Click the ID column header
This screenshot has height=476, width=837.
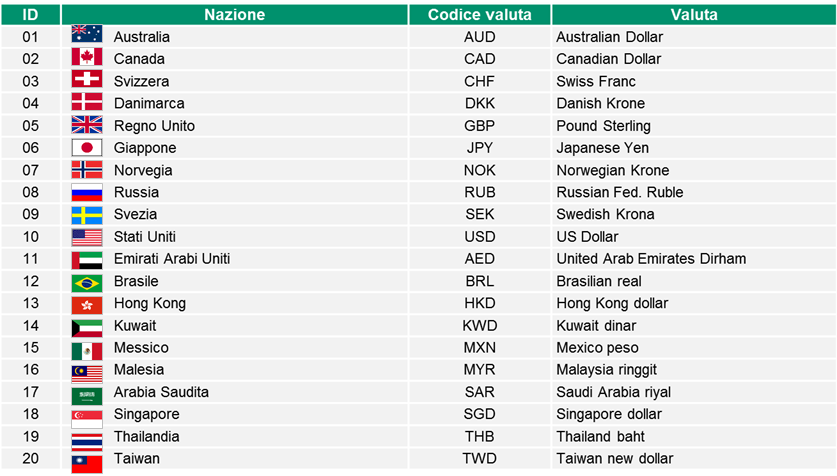pos(30,14)
